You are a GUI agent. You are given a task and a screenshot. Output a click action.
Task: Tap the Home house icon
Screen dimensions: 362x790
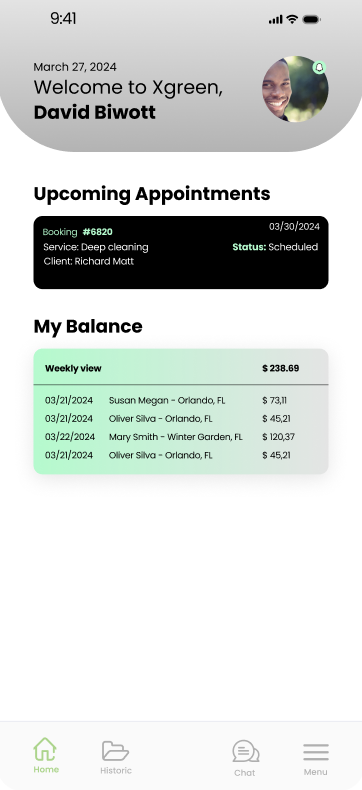[45, 749]
